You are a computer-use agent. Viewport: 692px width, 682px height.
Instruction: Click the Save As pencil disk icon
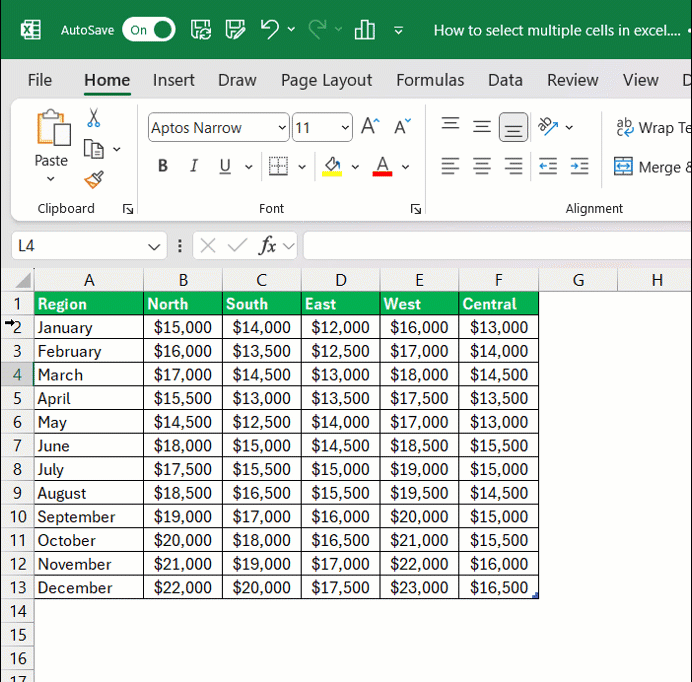235,30
